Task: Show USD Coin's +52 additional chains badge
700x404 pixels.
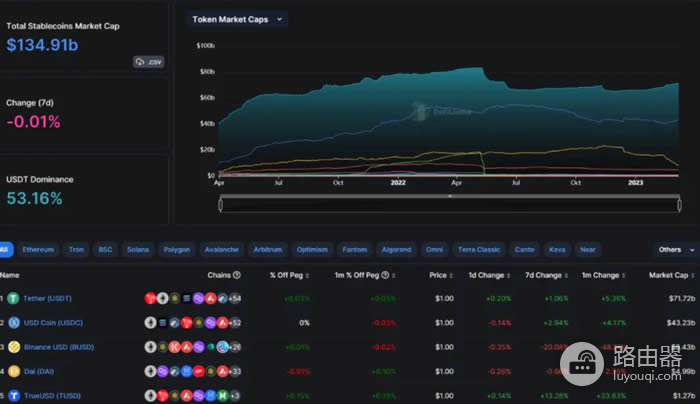Action: (235, 322)
